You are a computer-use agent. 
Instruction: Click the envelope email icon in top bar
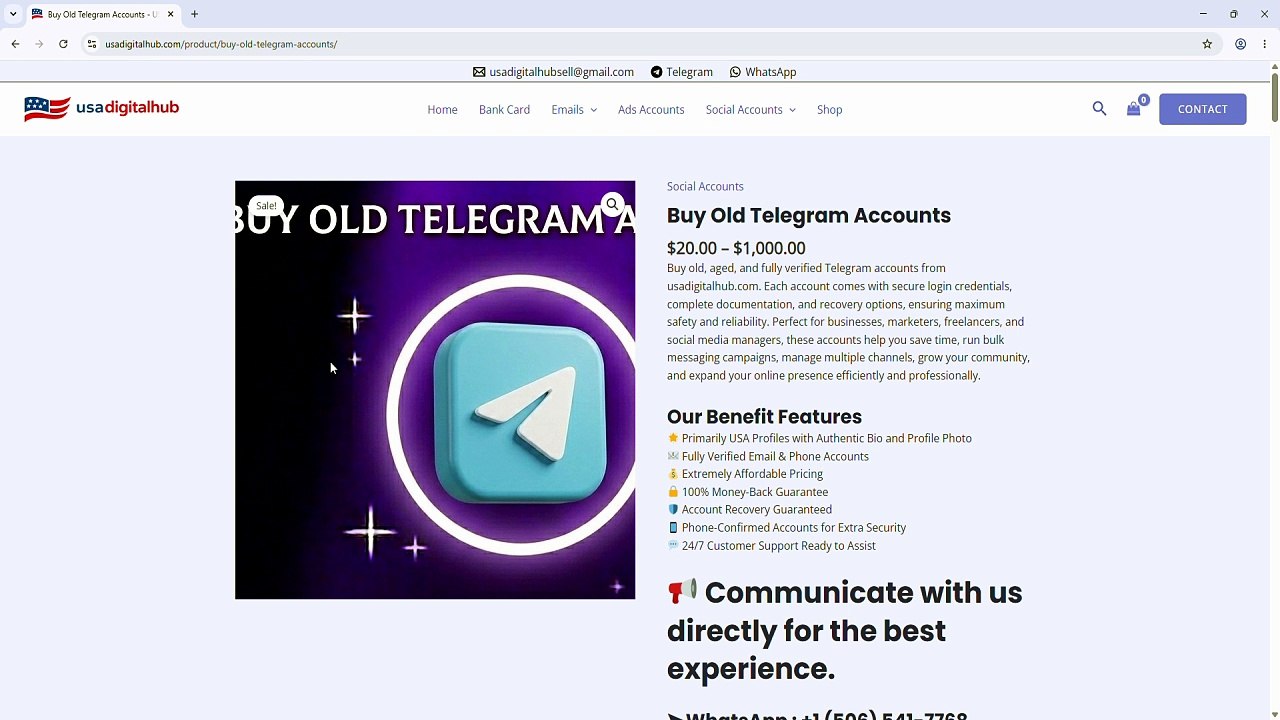[479, 72]
